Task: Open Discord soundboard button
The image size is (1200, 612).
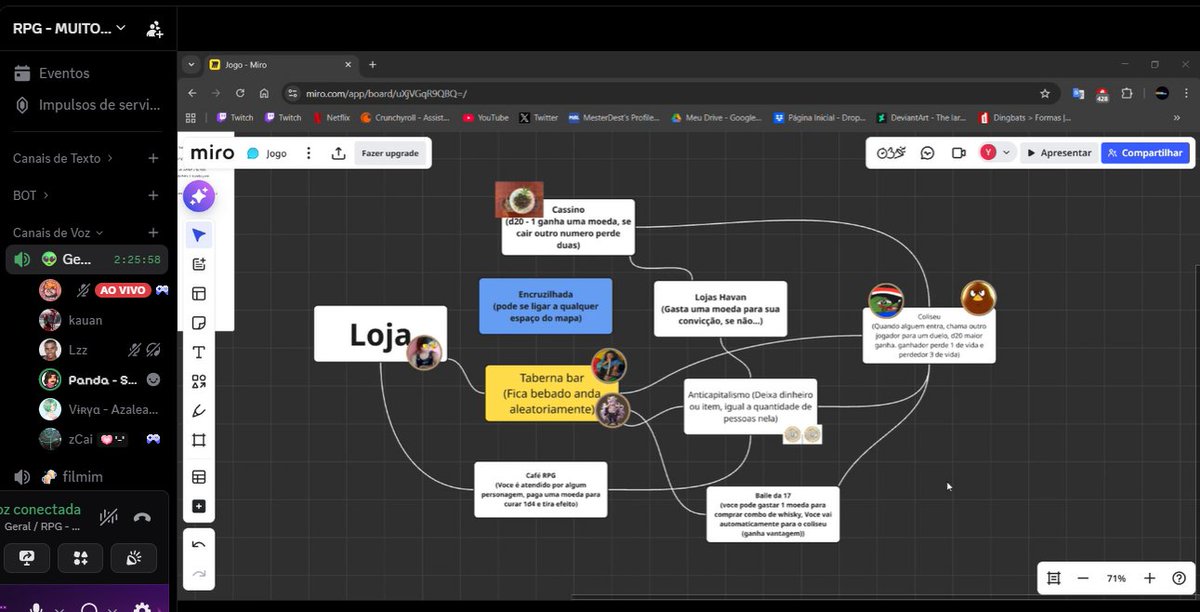Action: tap(133, 557)
